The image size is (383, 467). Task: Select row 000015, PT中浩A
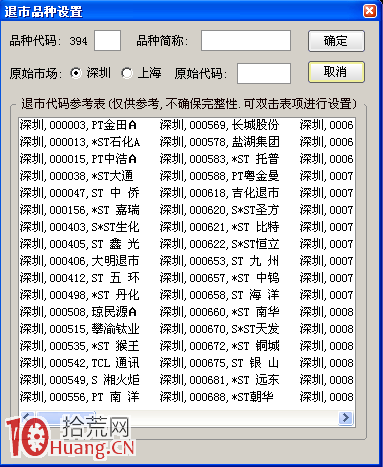point(78,159)
